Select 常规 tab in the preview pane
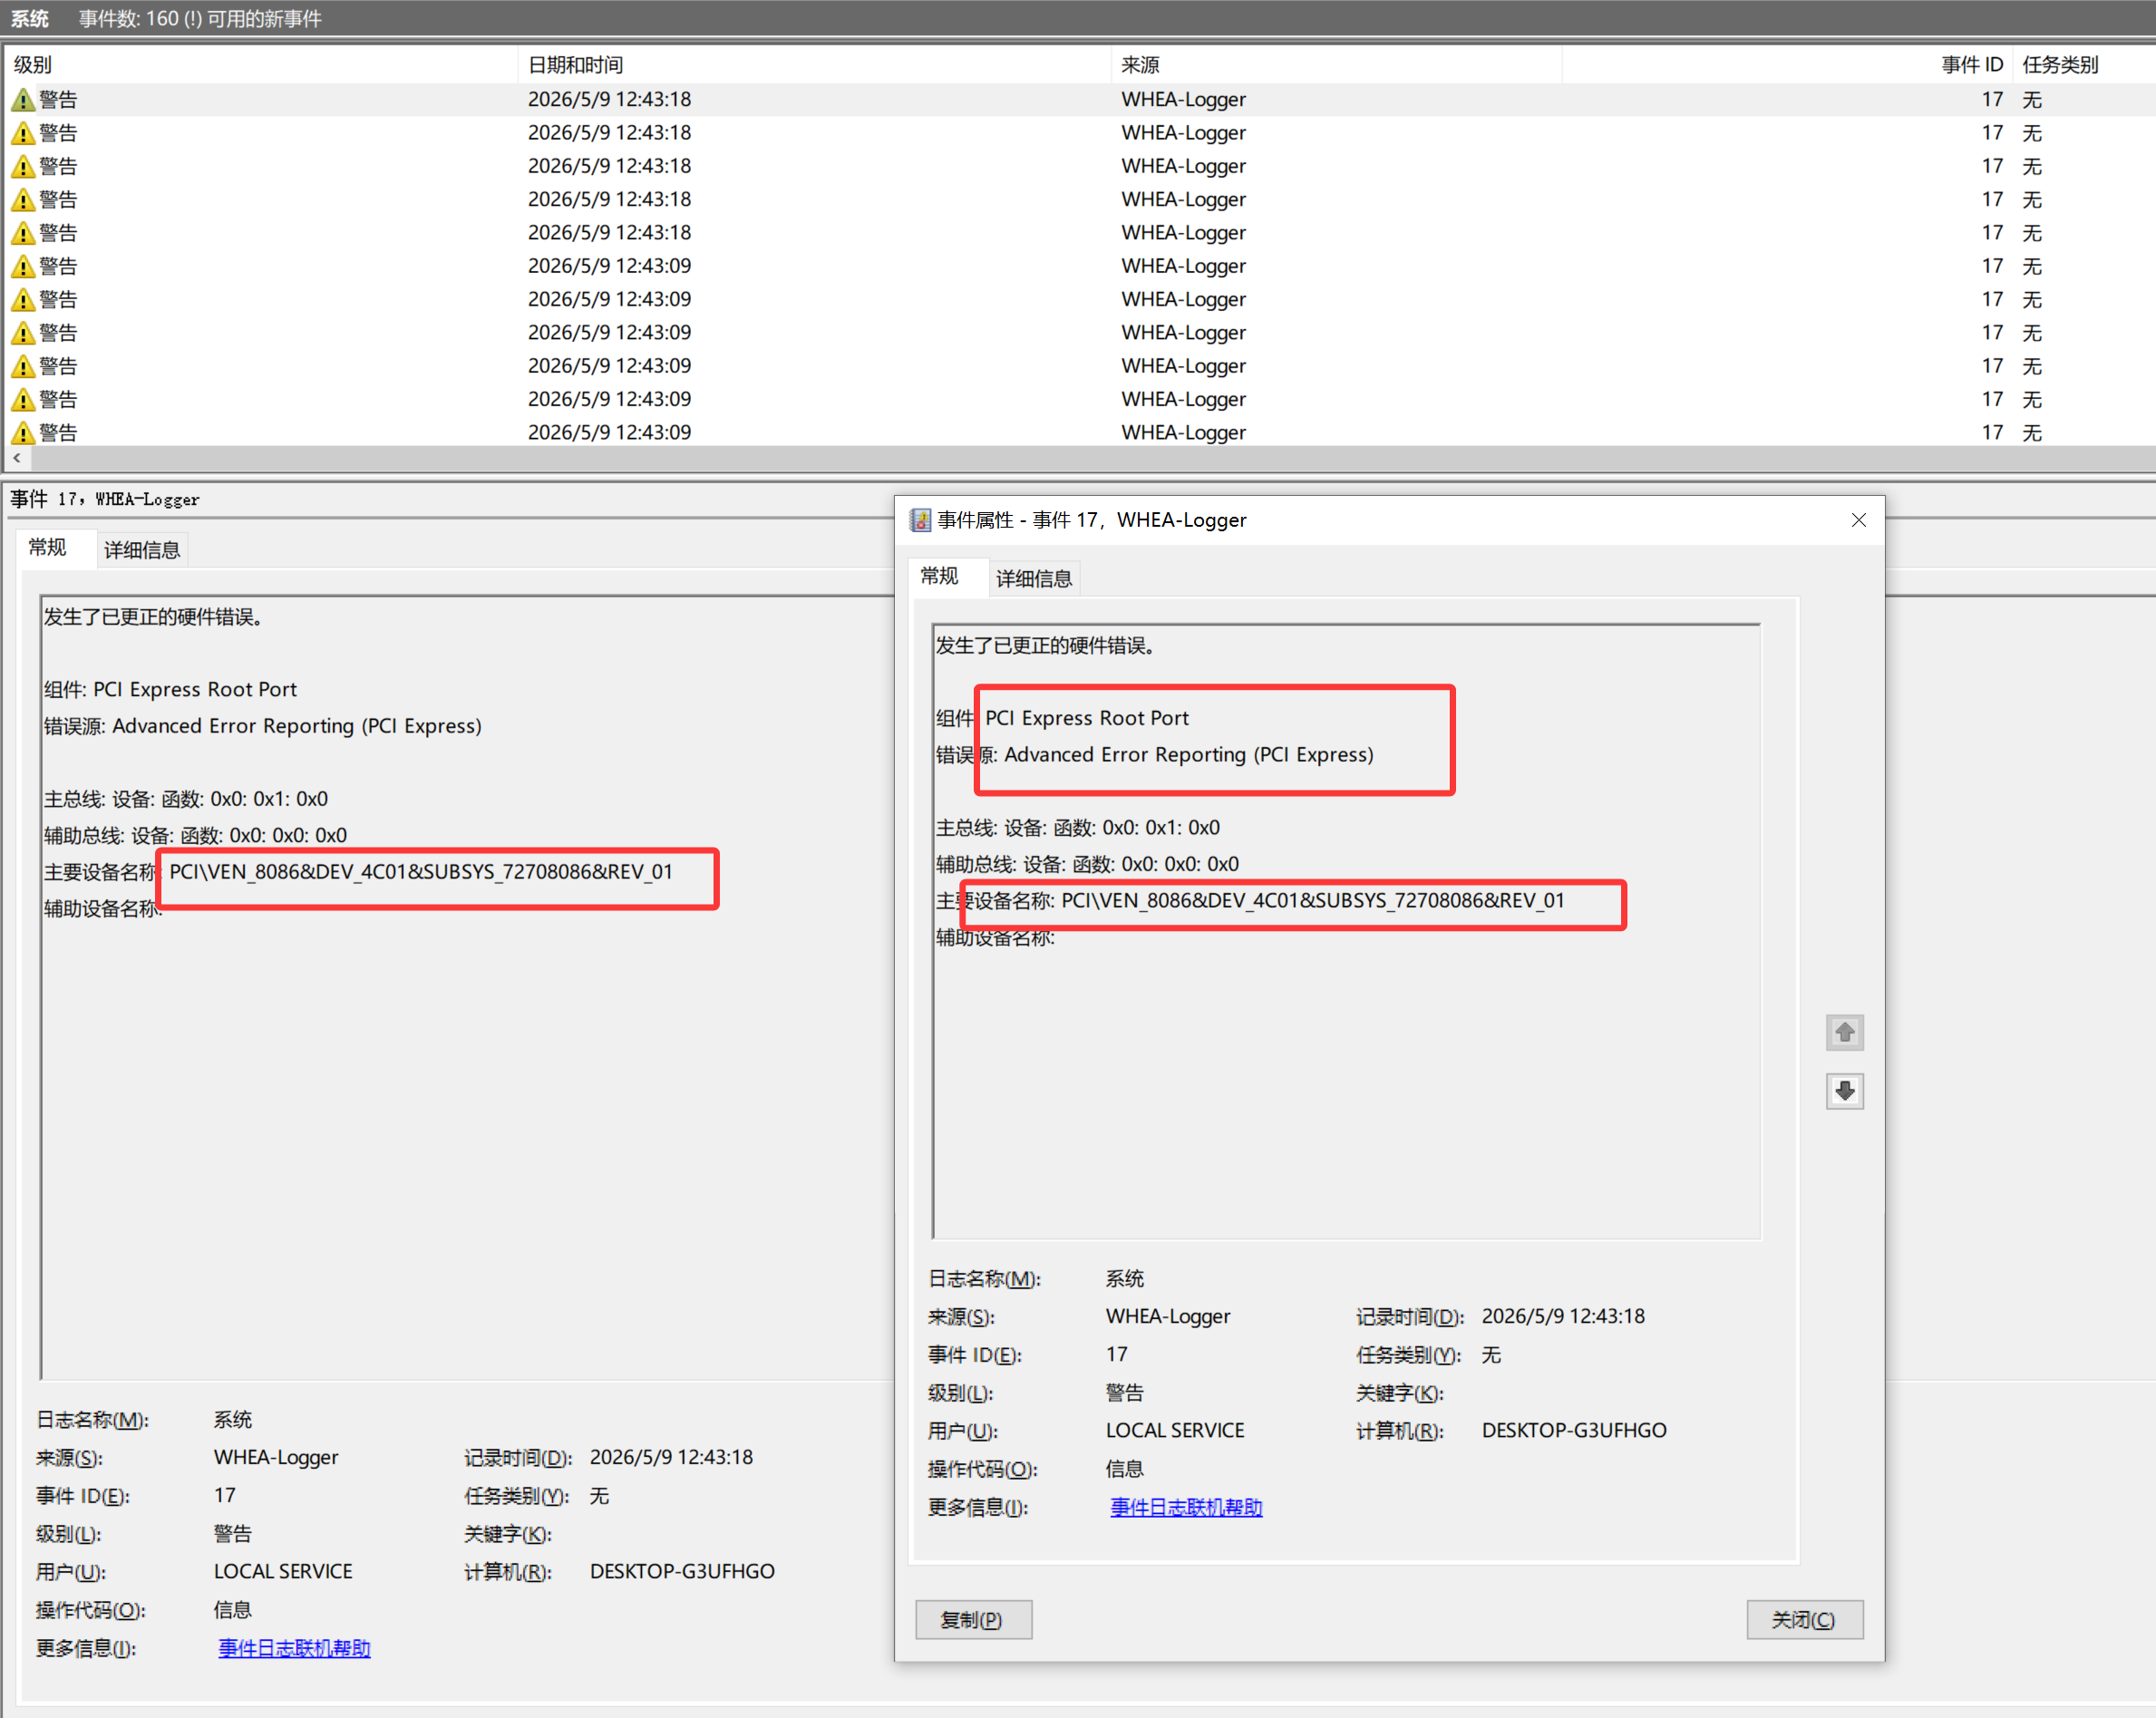Image resolution: width=2156 pixels, height=1718 pixels. pyautogui.click(x=47, y=547)
